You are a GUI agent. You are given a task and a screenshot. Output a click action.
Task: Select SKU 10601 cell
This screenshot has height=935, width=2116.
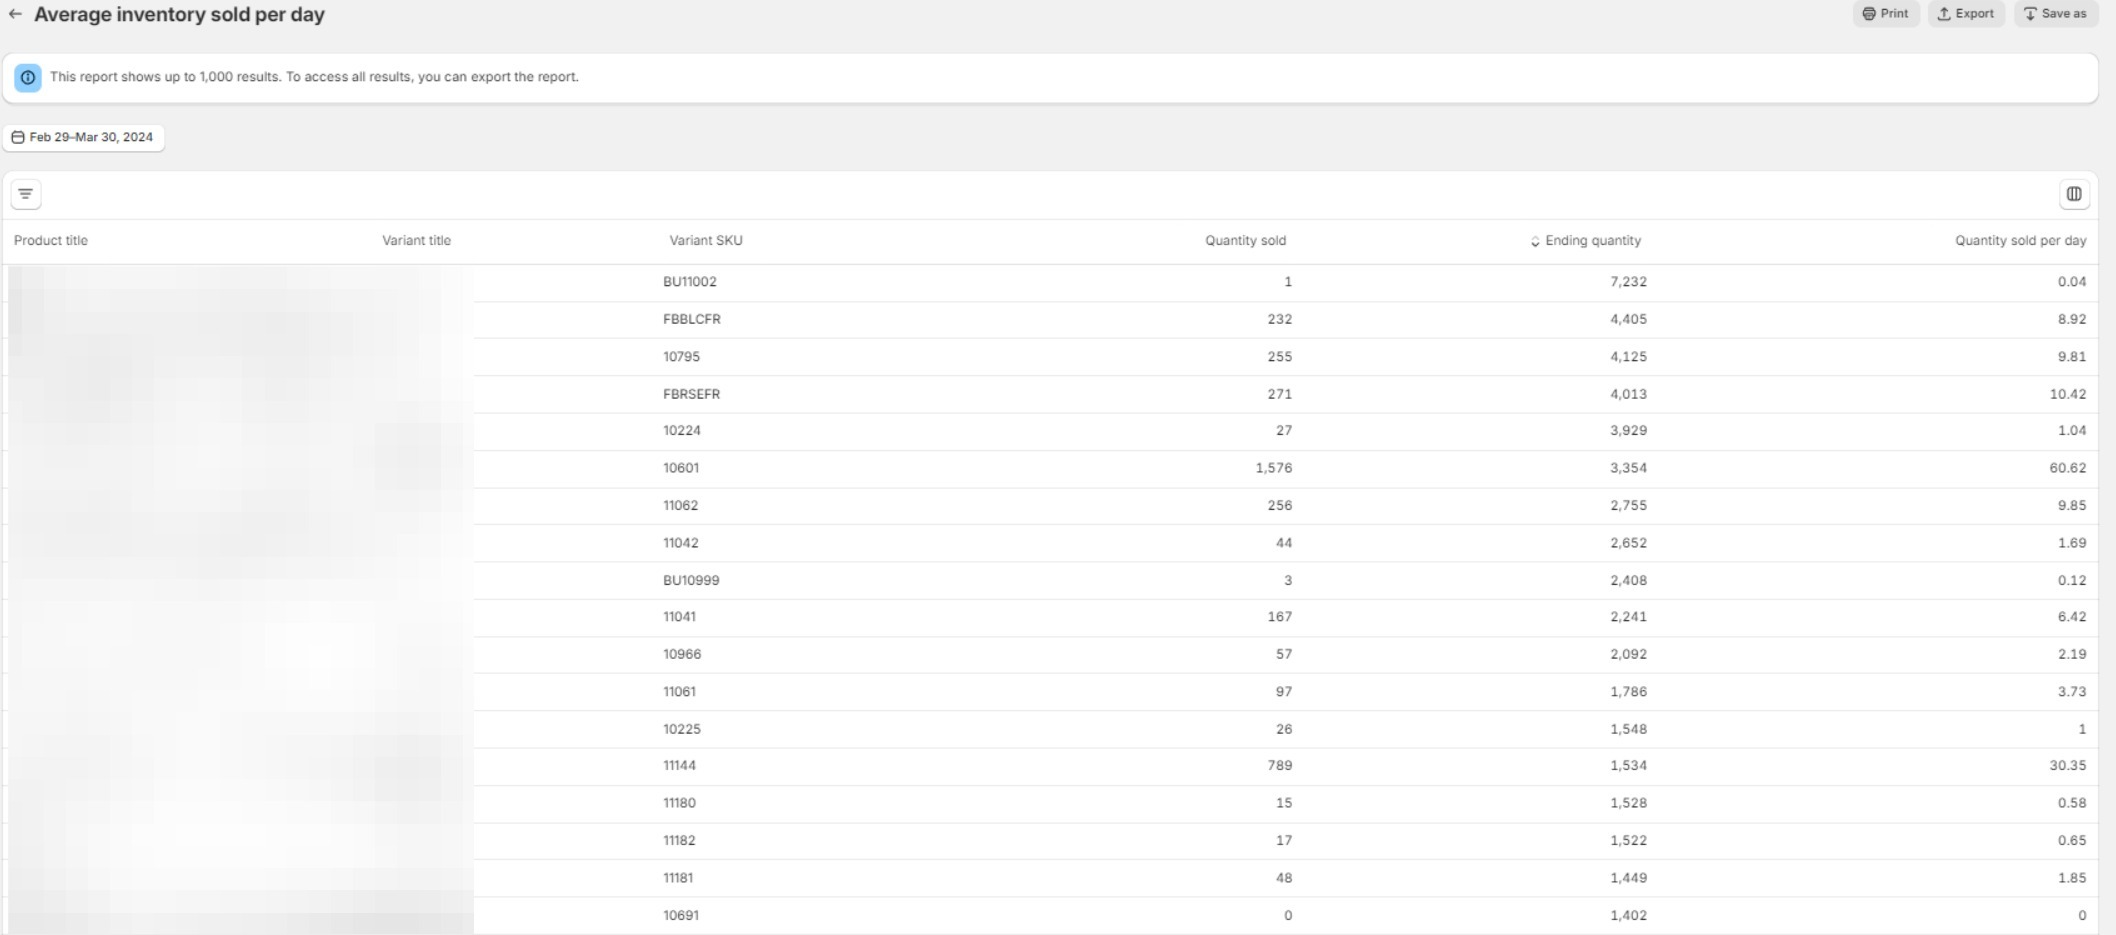(681, 468)
